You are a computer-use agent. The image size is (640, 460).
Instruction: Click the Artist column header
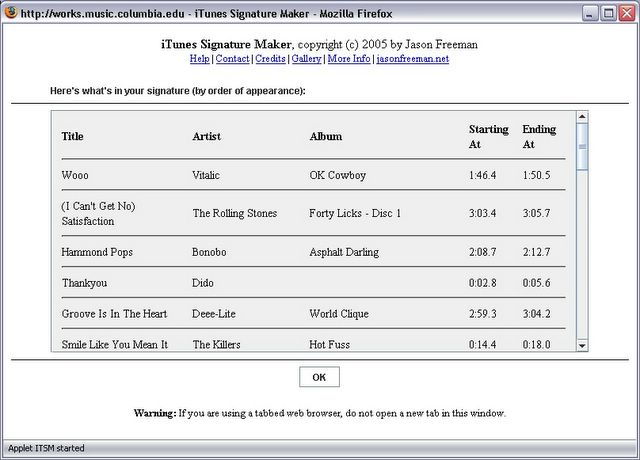207,136
